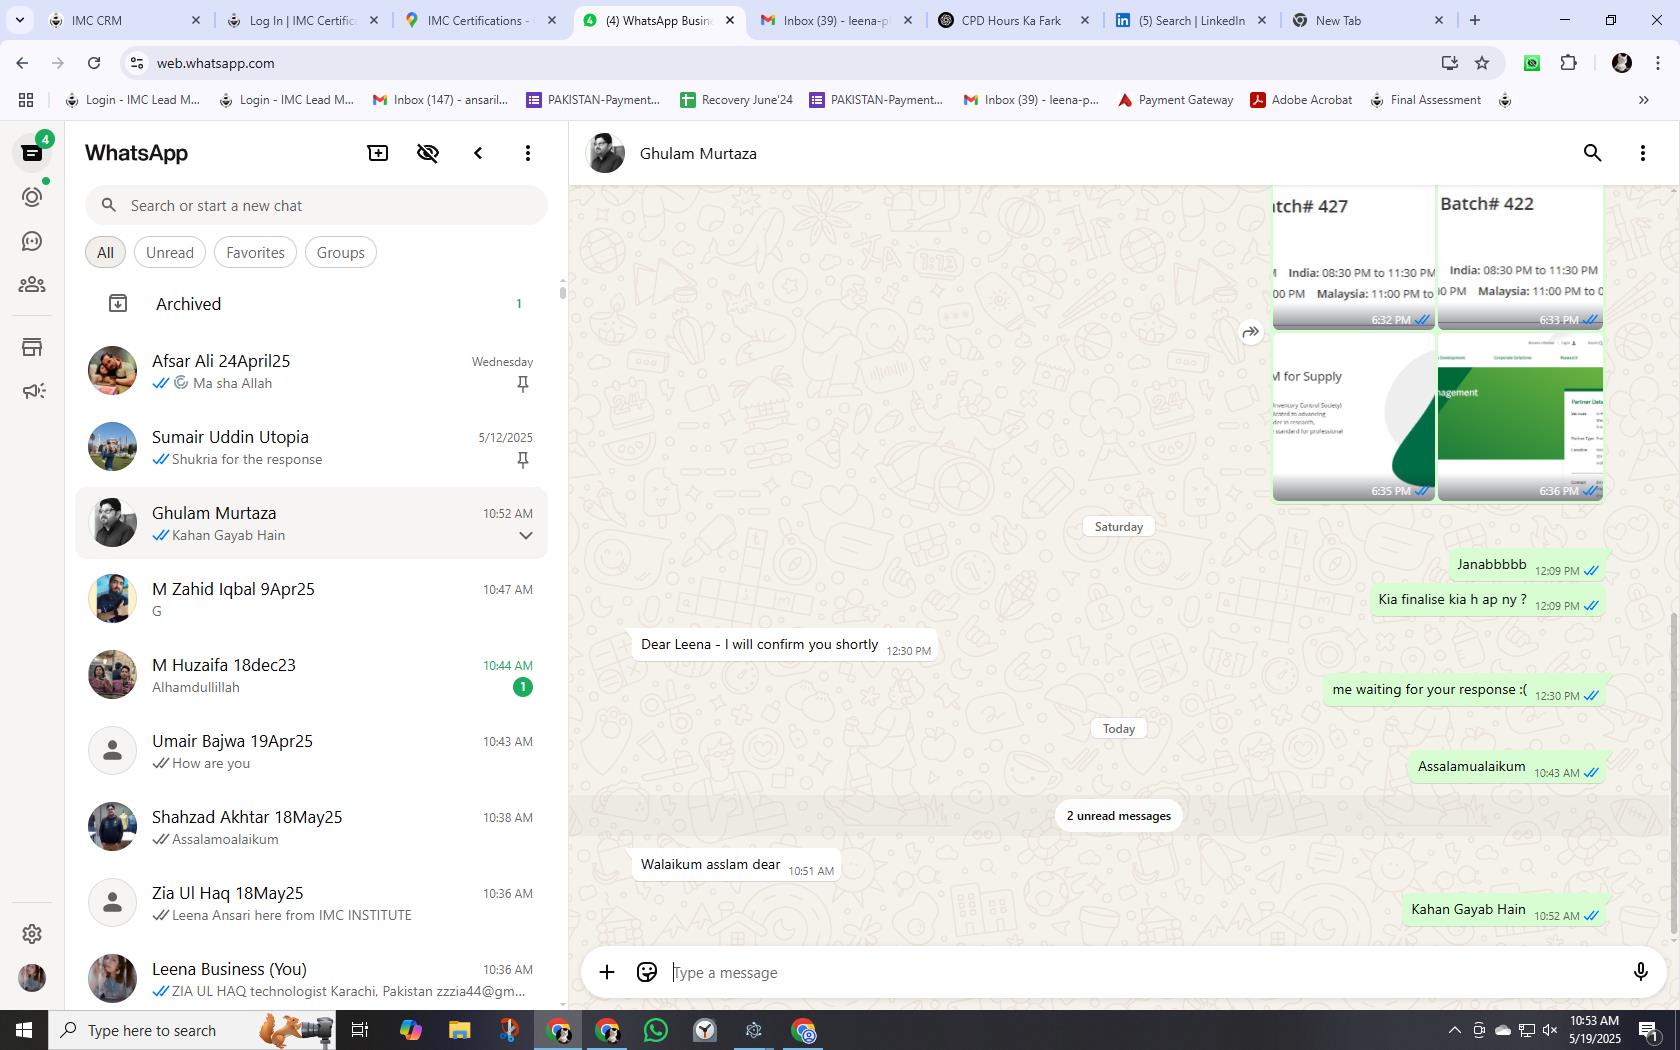Open Payment Gateway bookmark
Image resolution: width=1680 pixels, height=1050 pixels.
[x=1175, y=100]
